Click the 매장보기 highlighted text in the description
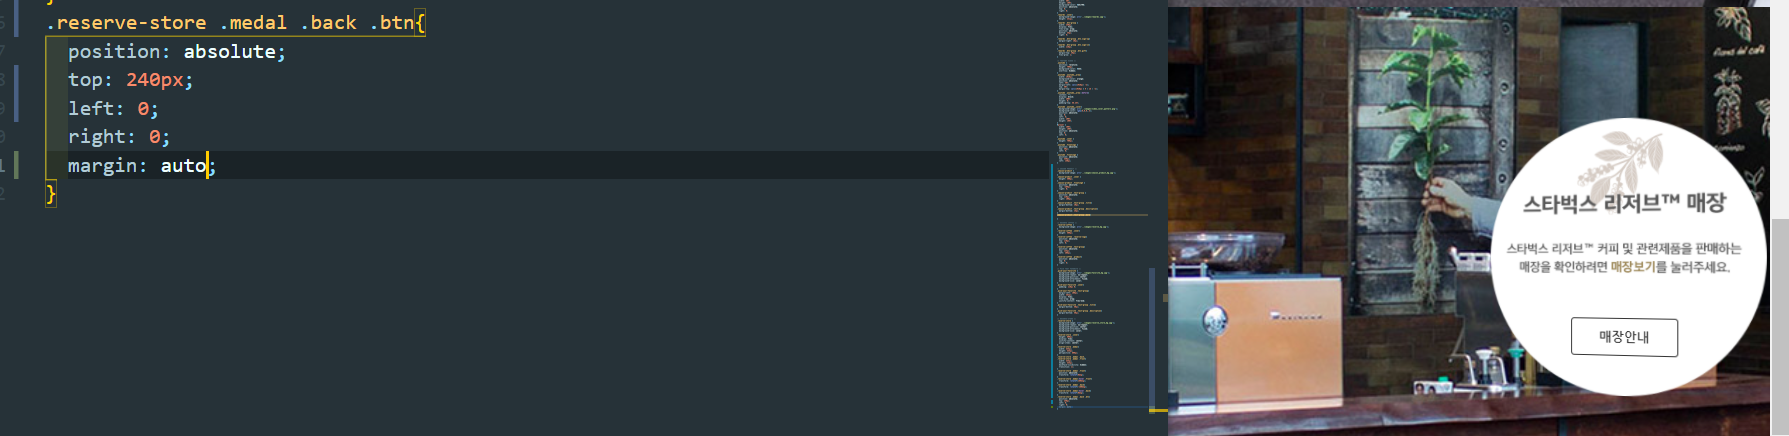This screenshot has width=1789, height=436. (1632, 267)
